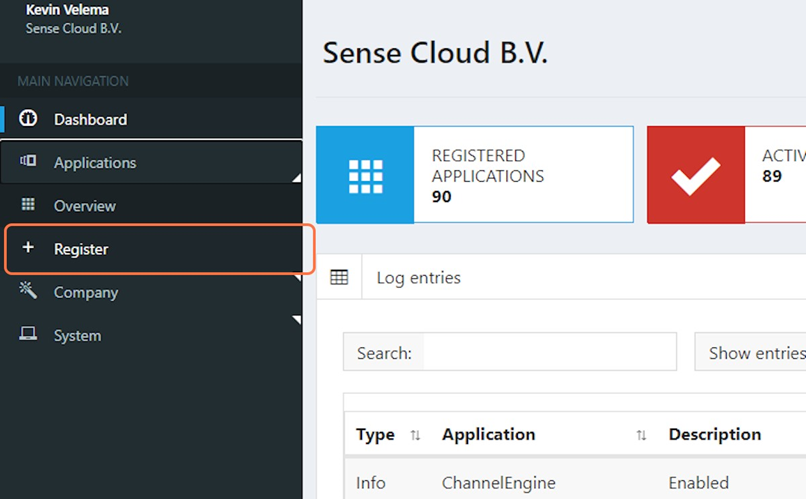The height and width of the screenshot is (499, 806).
Task: Sort by the Type column arrows
Action: 415,435
